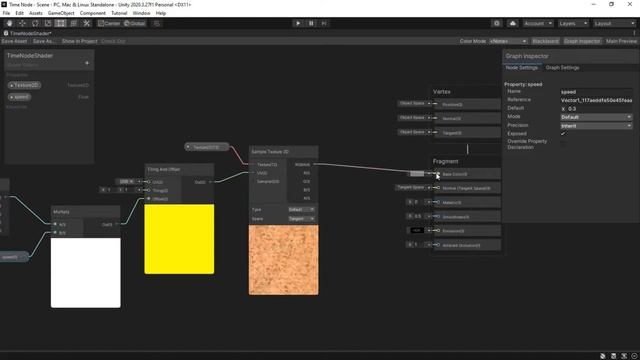This screenshot has width=640, height=360.
Task: Click the Metallic X value field
Action: click(x=418, y=202)
